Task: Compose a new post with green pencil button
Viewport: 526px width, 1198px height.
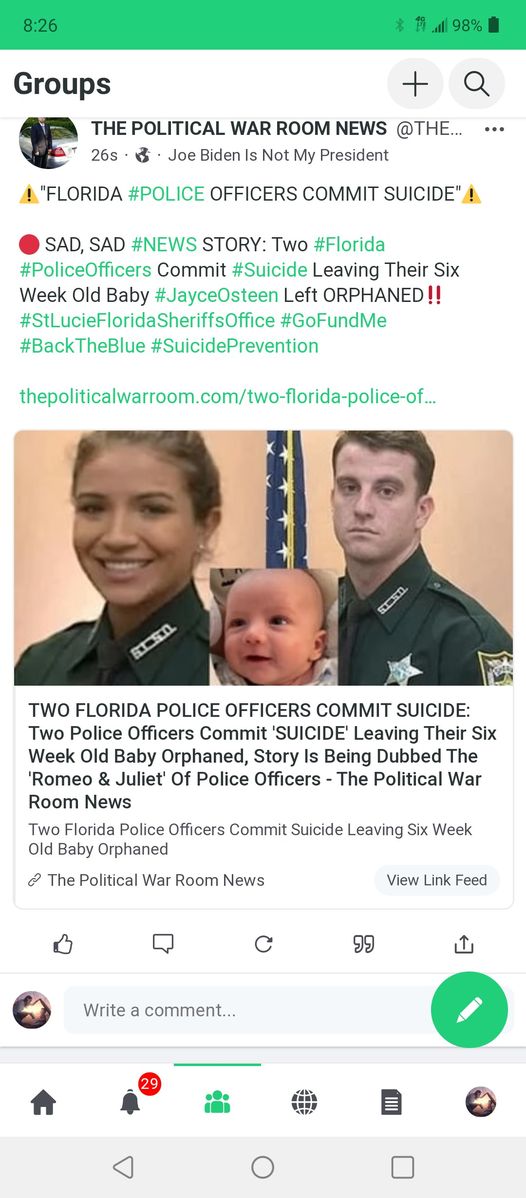Action: pos(469,1009)
